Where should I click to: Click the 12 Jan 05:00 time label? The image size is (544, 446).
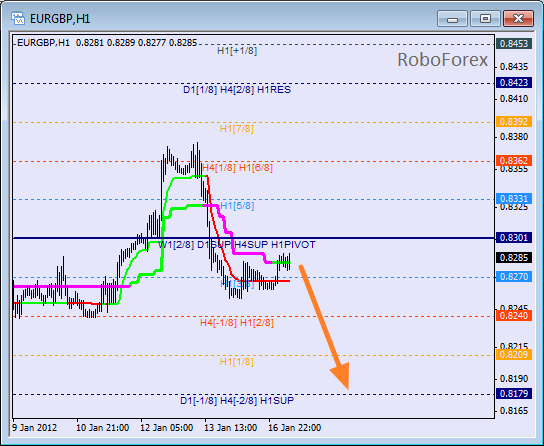(167, 428)
